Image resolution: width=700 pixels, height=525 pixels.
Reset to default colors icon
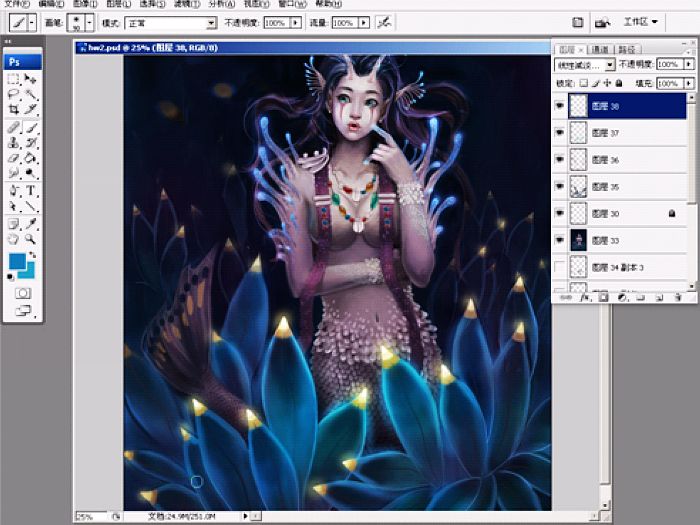(10, 277)
